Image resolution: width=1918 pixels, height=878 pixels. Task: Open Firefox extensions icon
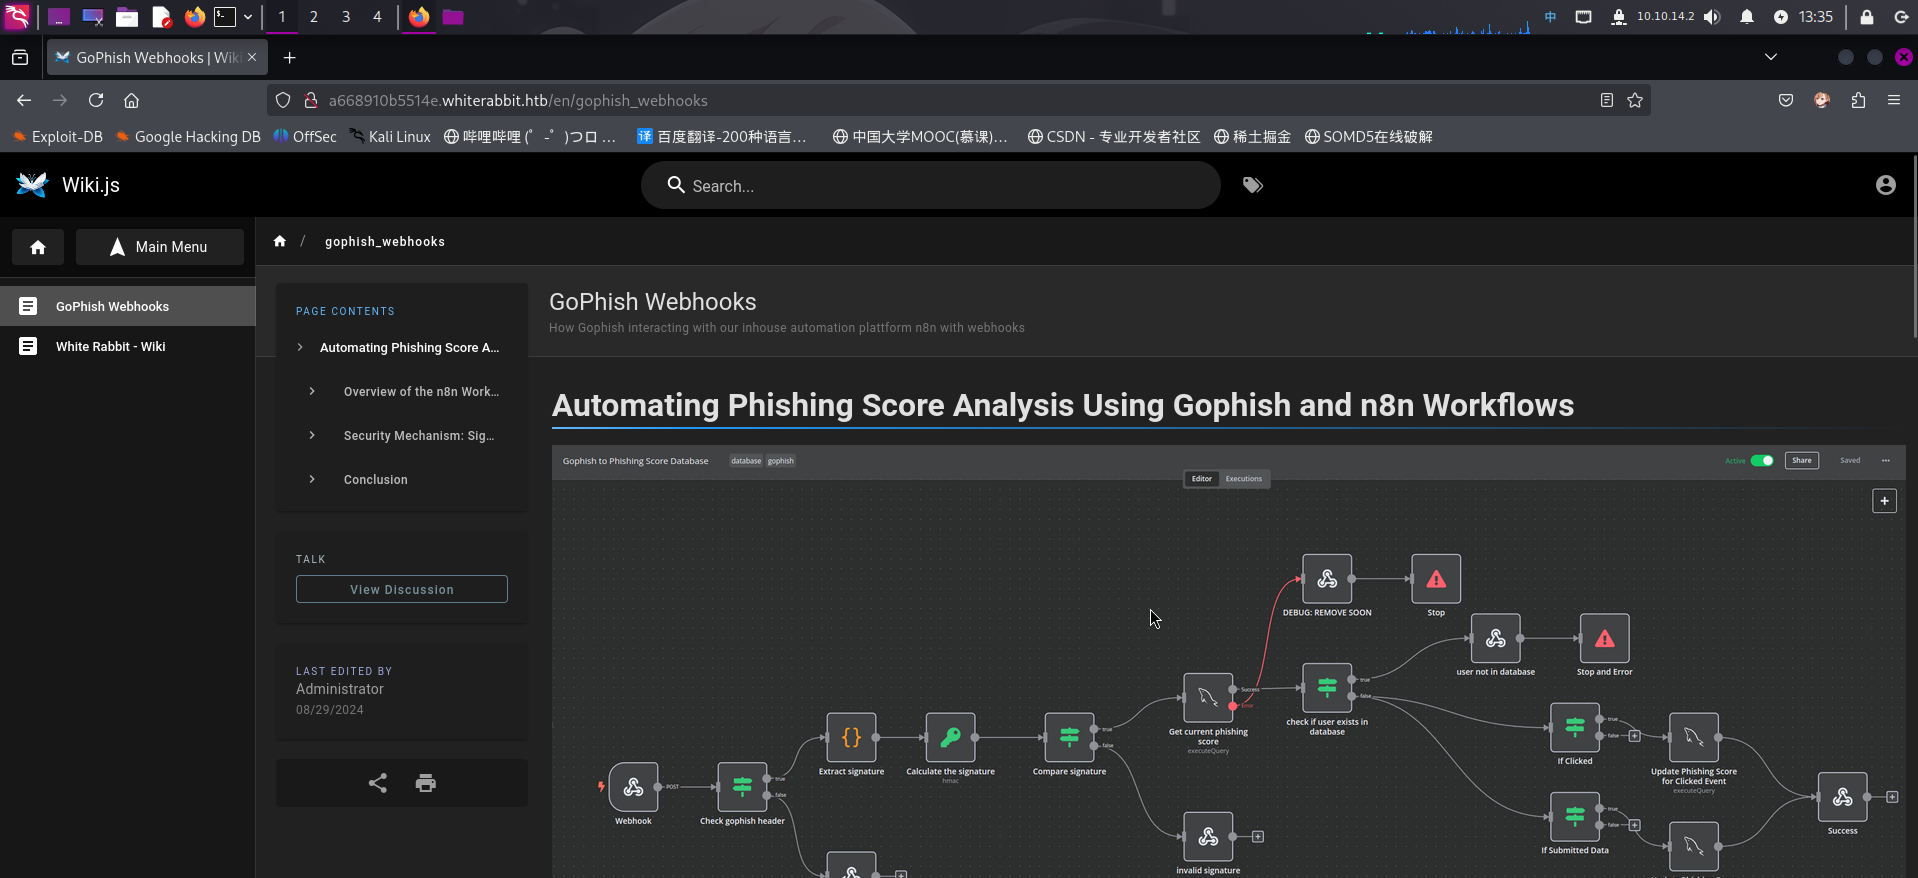click(x=1858, y=100)
